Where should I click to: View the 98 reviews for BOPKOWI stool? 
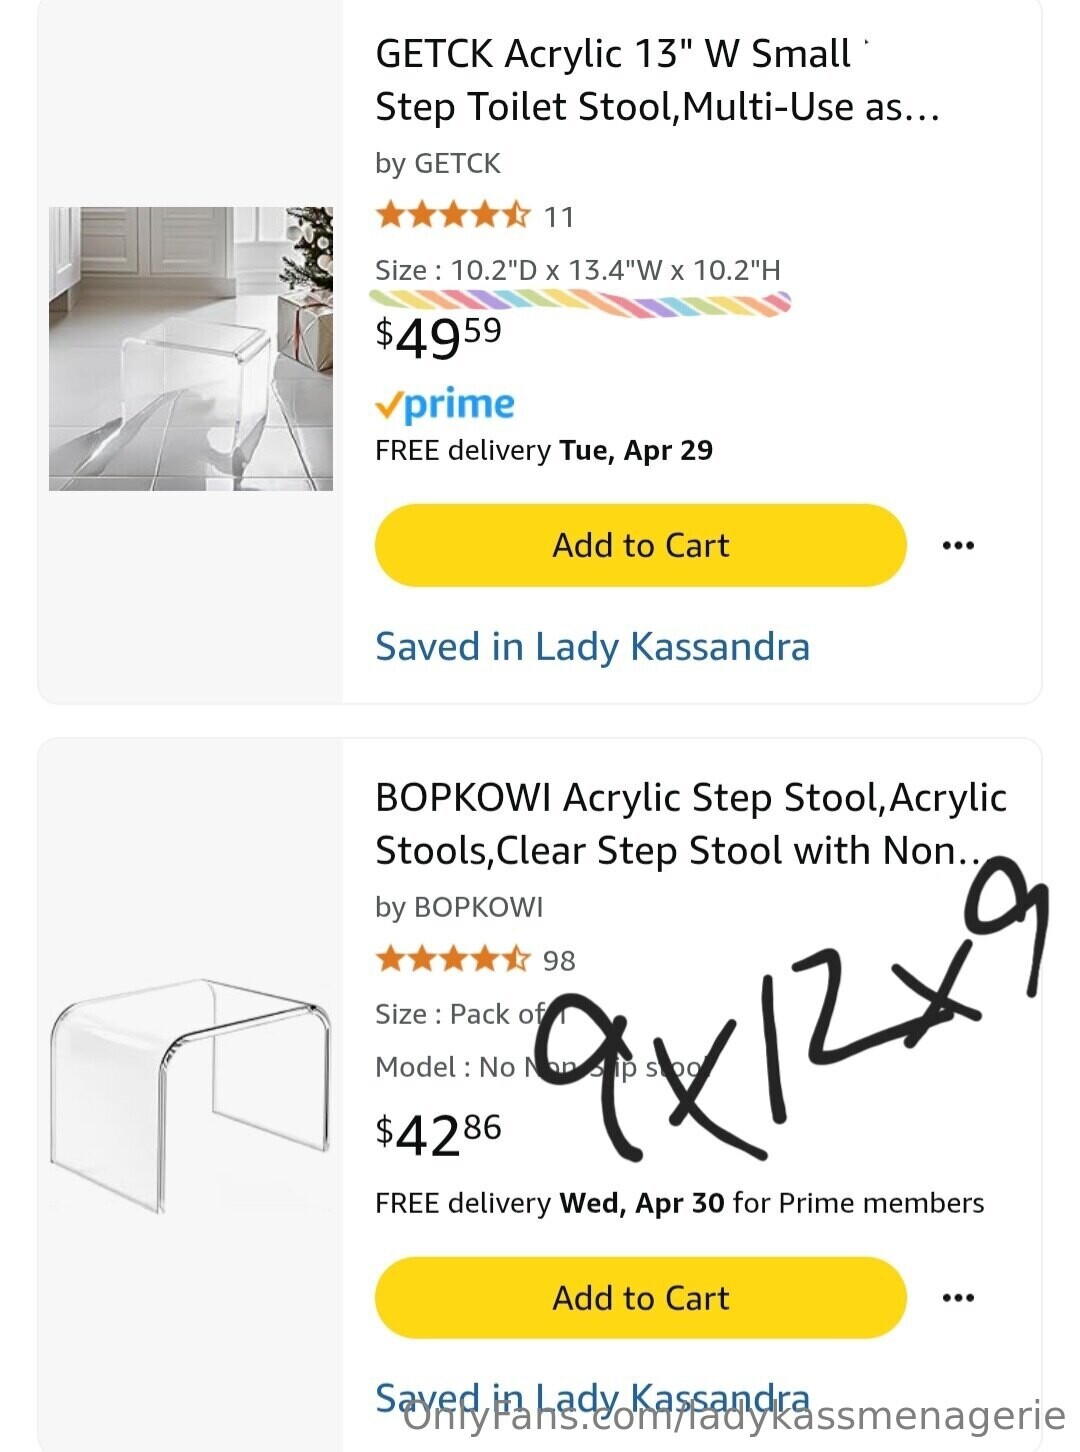pyautogui.click(x=559, y=961)
